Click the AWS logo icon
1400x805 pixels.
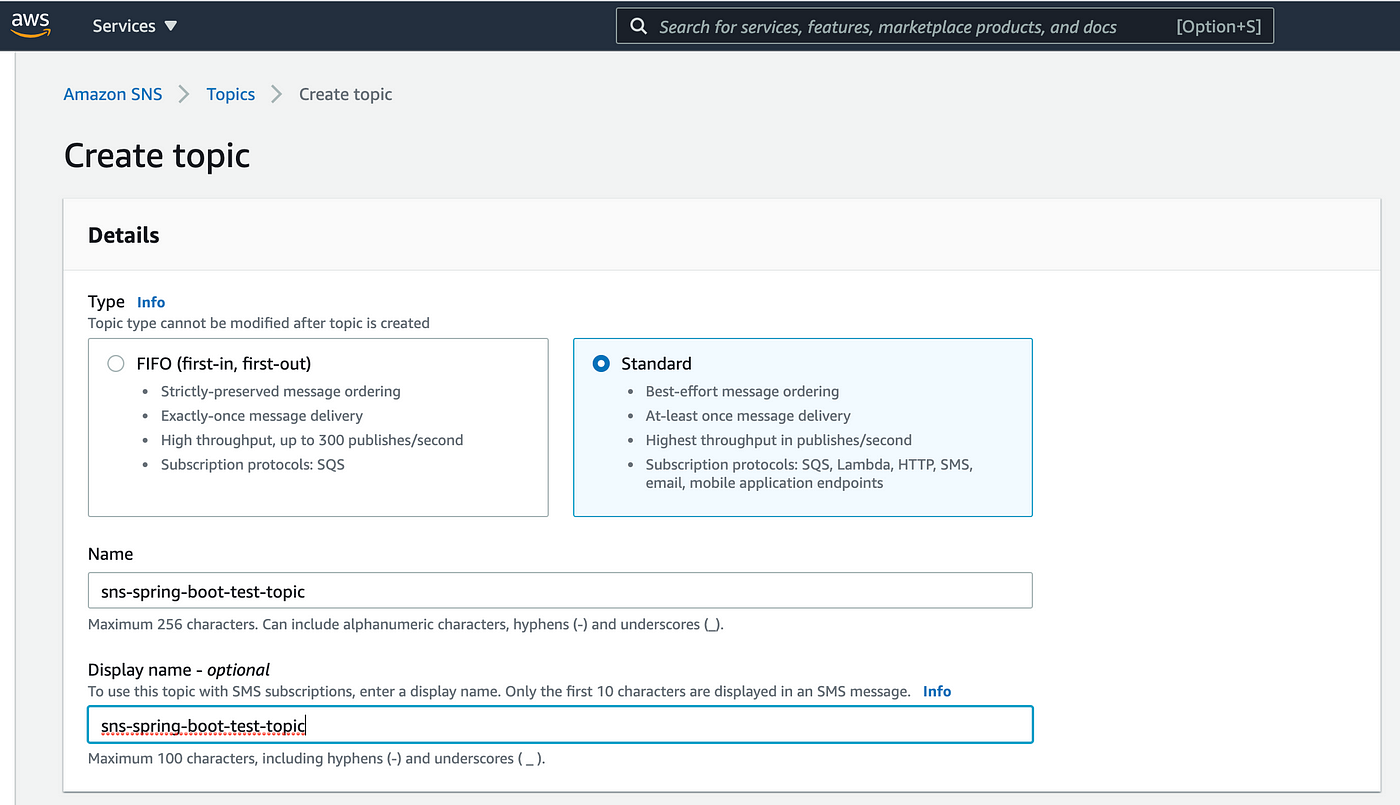click(31, 25)
